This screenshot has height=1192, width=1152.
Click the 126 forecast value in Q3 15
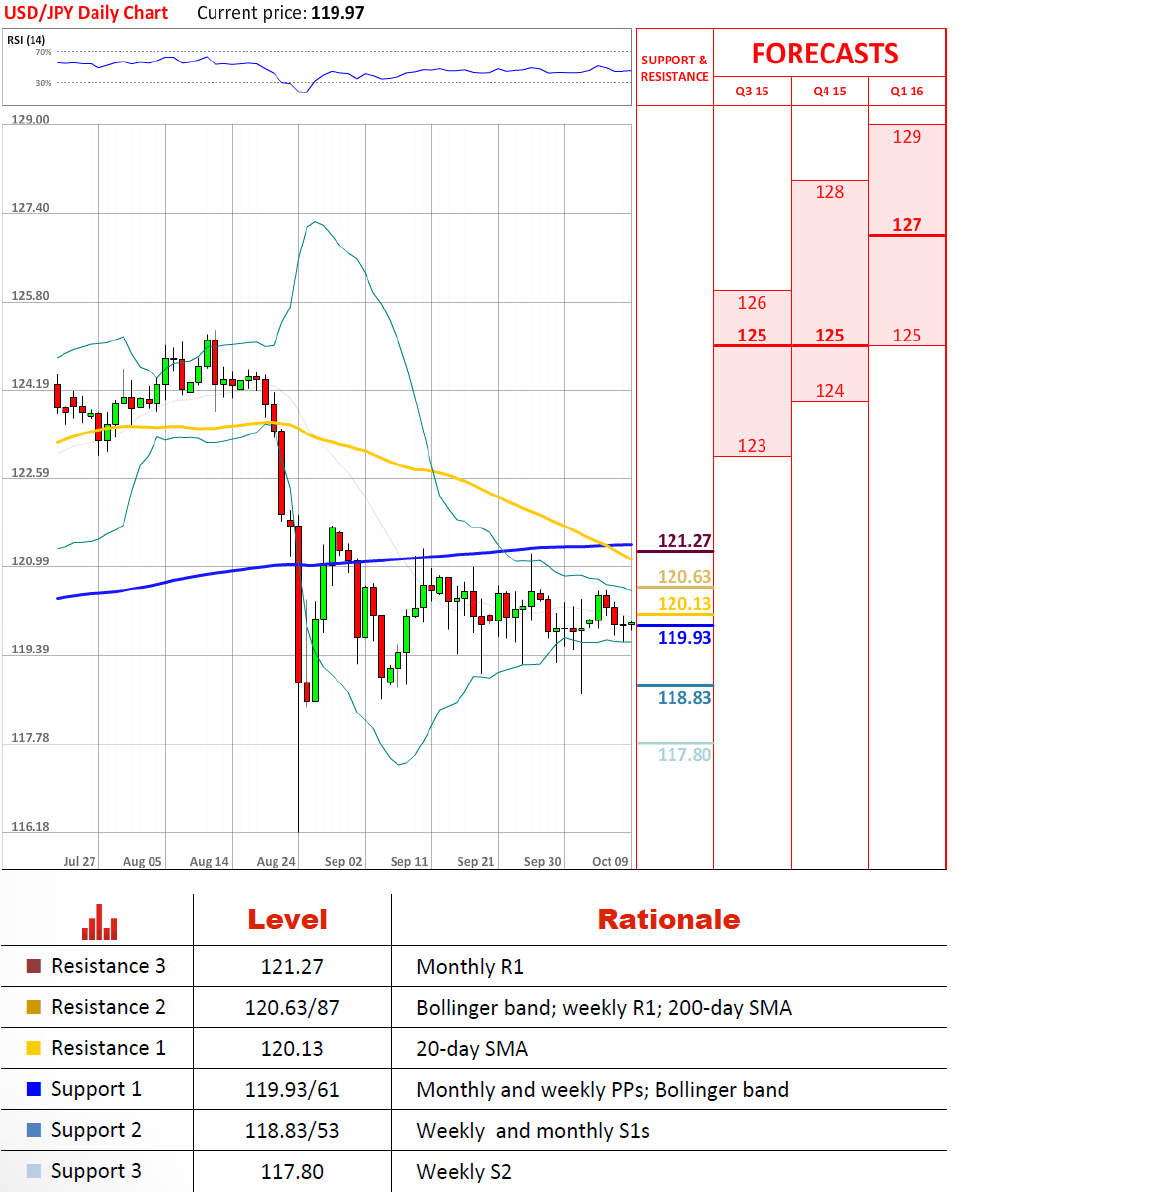click(752, 303)
